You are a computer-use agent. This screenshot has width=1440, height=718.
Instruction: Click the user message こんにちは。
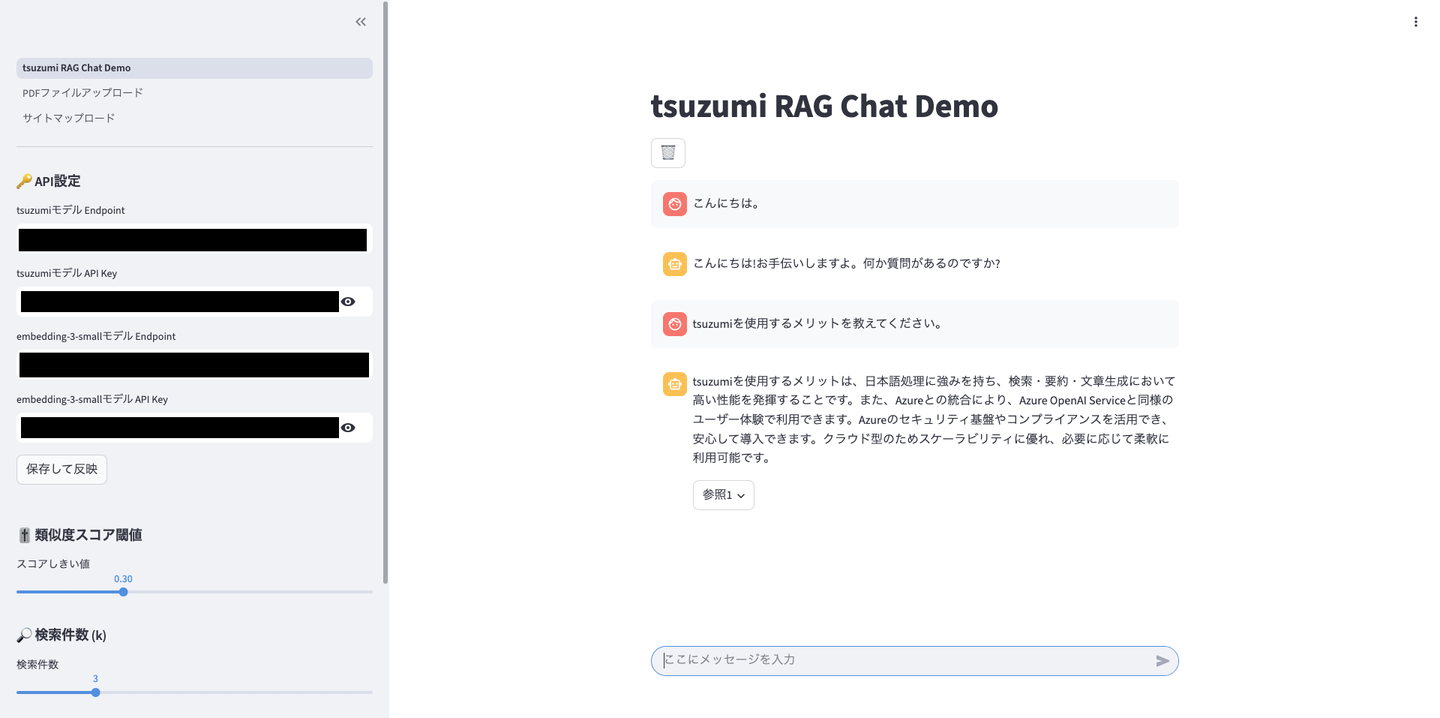coord(727,203)
